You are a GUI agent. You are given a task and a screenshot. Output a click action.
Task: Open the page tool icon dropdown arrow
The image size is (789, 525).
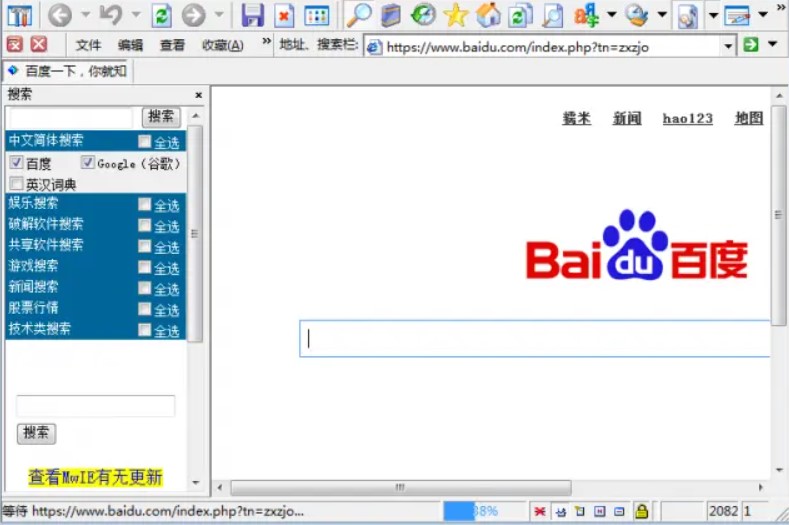[713, 15]
